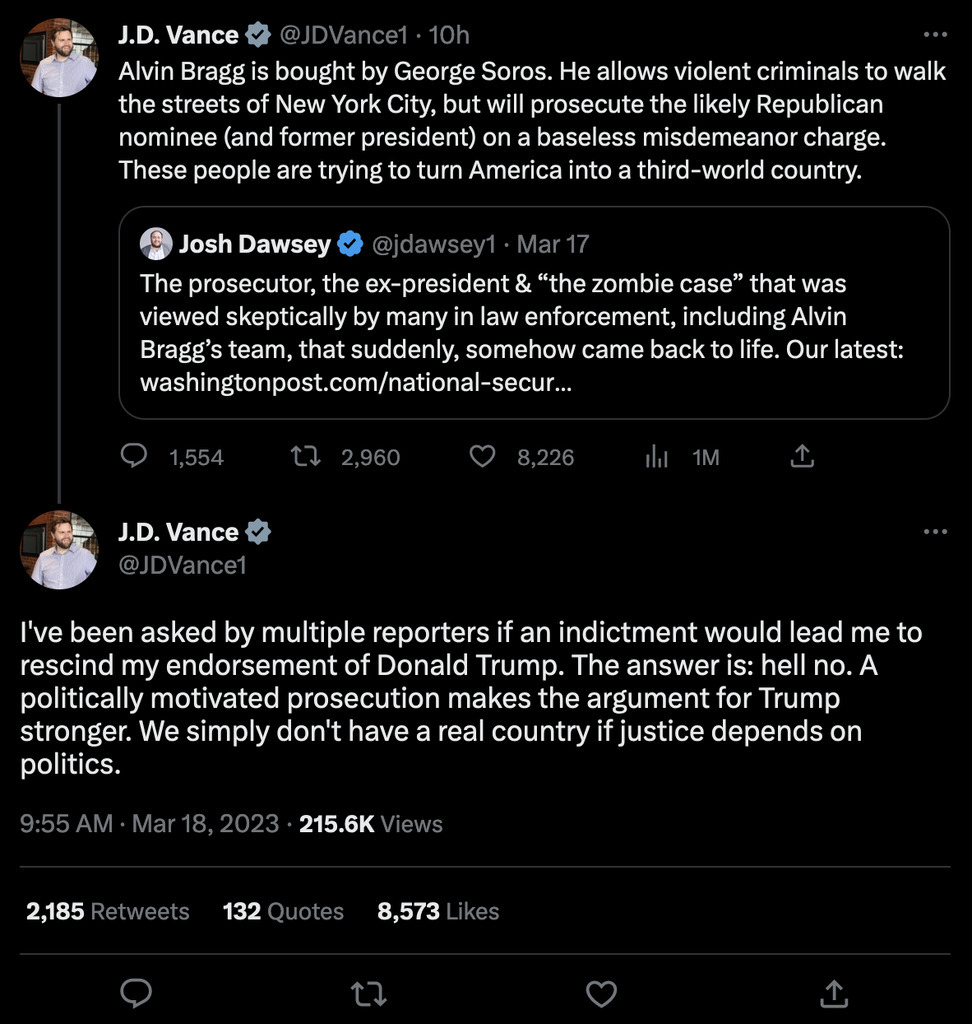Open Josh Dawsey's quoted tweet profile name
Image resolution: width=972 pixels, height=1024 pixels.
point(254,243)
